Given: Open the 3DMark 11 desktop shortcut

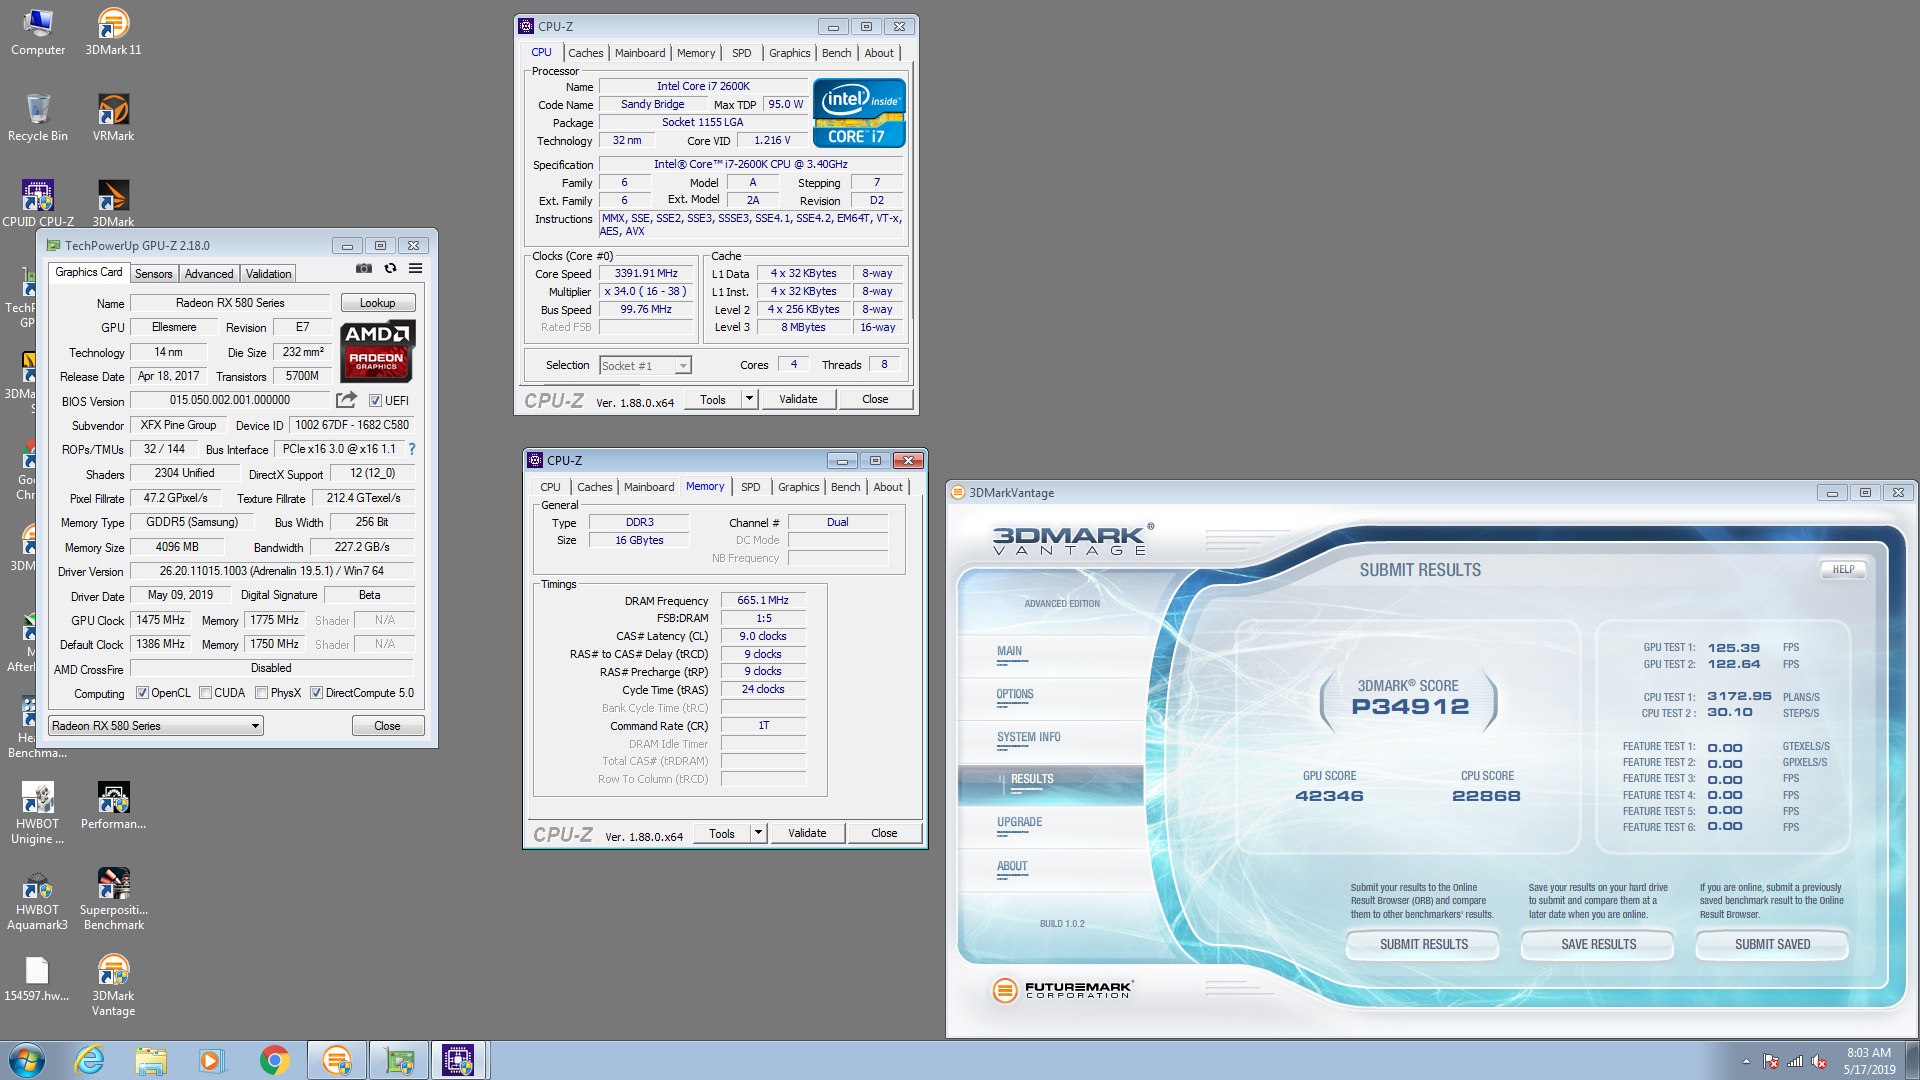Looking at the screenshot, I should 113,32.
